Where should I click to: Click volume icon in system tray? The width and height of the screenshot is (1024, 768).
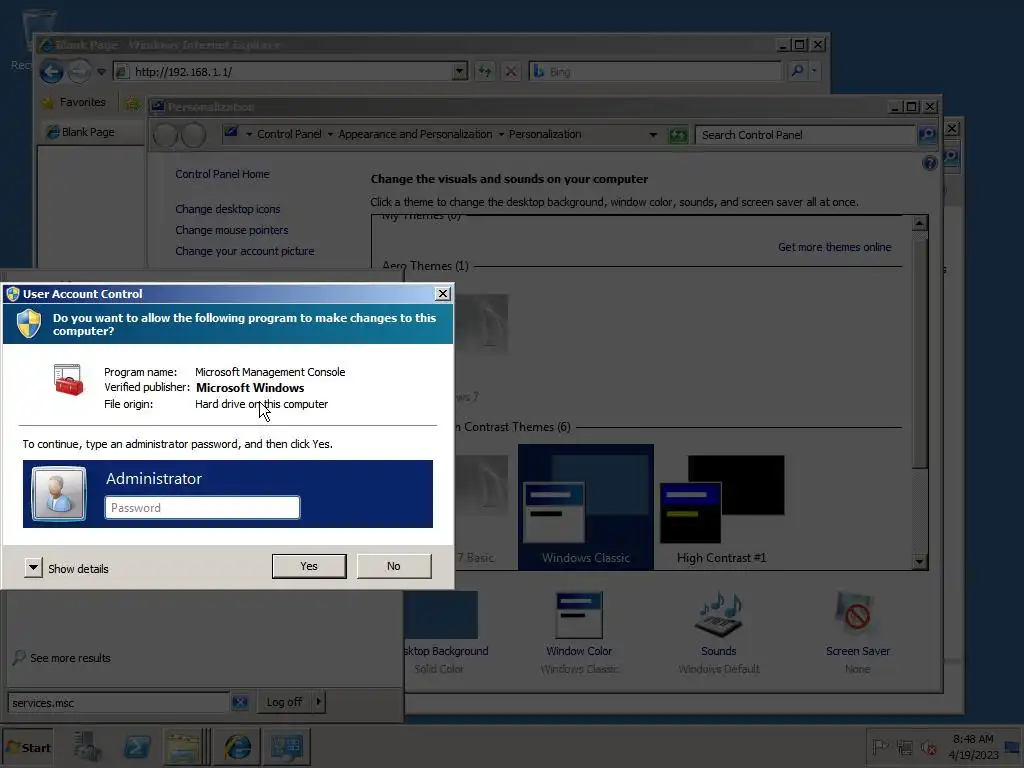pos(928,747)
